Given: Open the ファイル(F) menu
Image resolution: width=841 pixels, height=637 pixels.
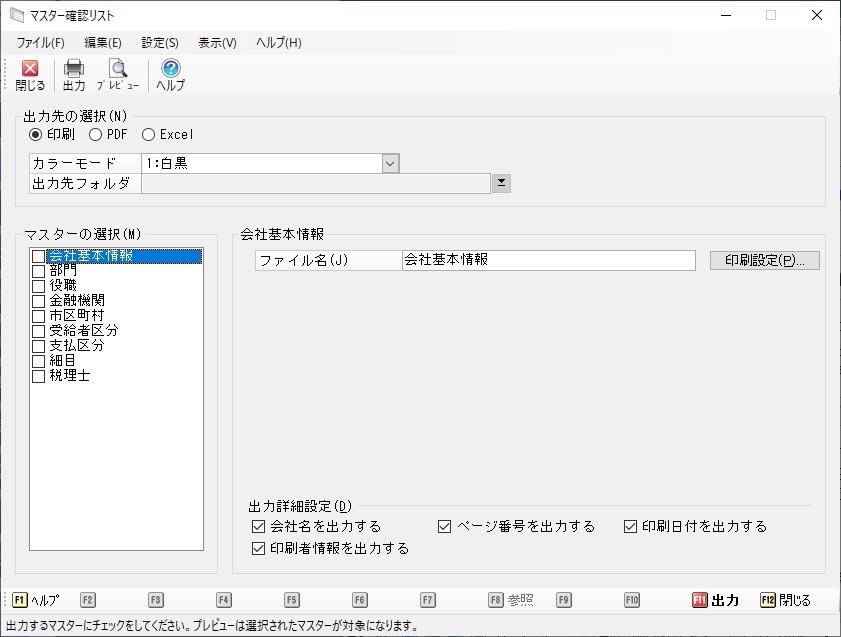Looking at the screenshot, I should (x=40, y=43).
